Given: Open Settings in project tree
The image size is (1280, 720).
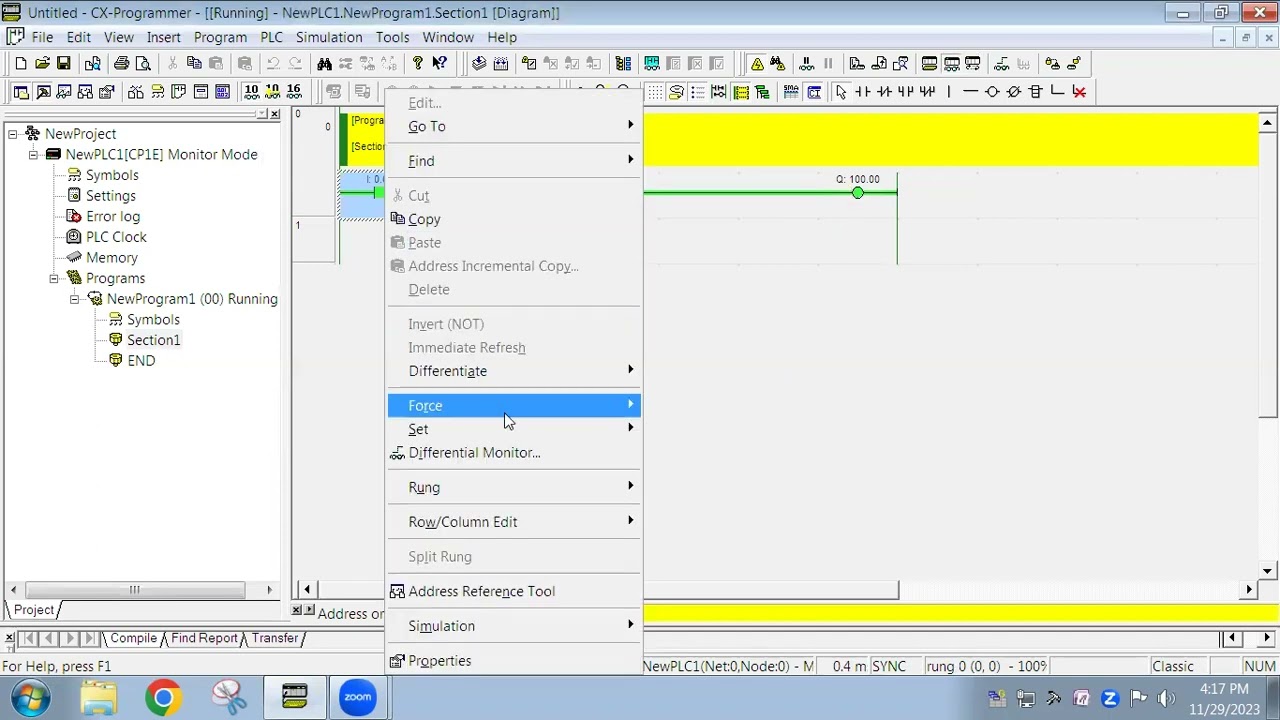Looking at the screenshot, I should coord(110,196).
